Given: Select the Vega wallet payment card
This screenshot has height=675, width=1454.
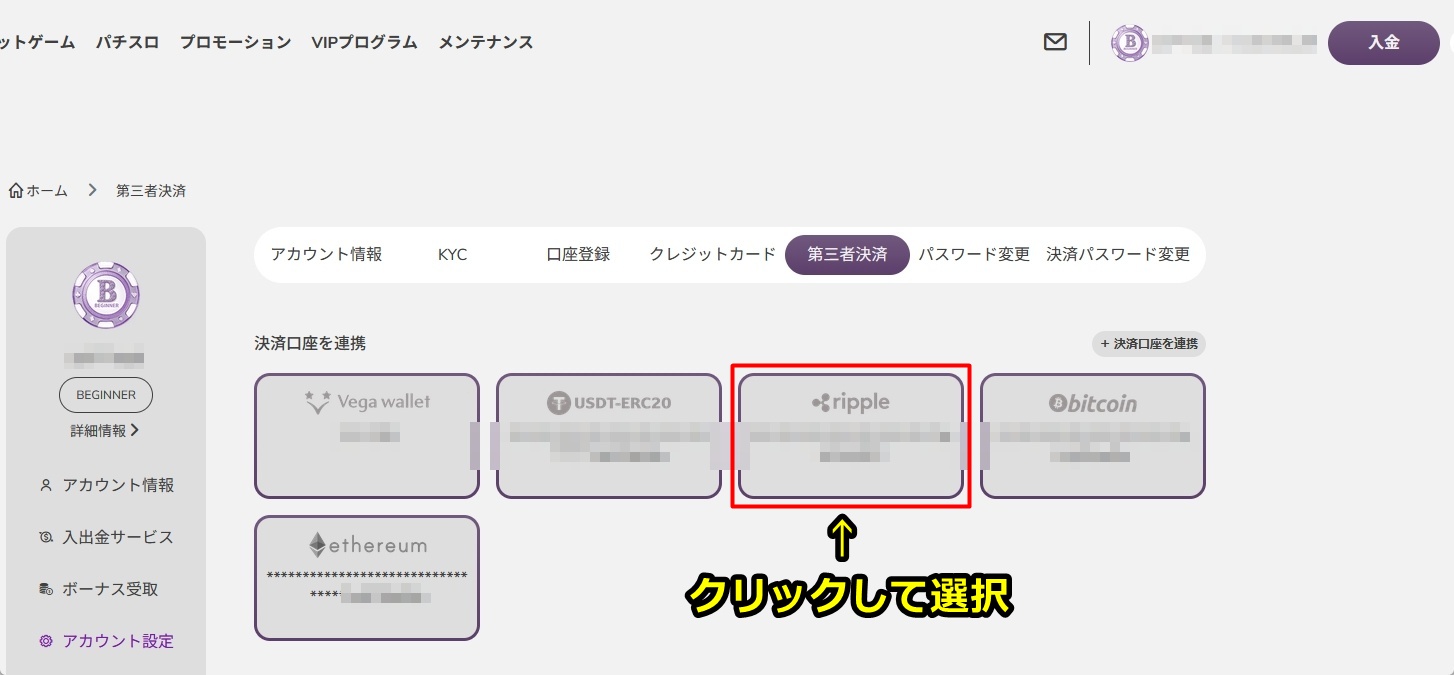Looking at the screenshot, I should 367,436.
